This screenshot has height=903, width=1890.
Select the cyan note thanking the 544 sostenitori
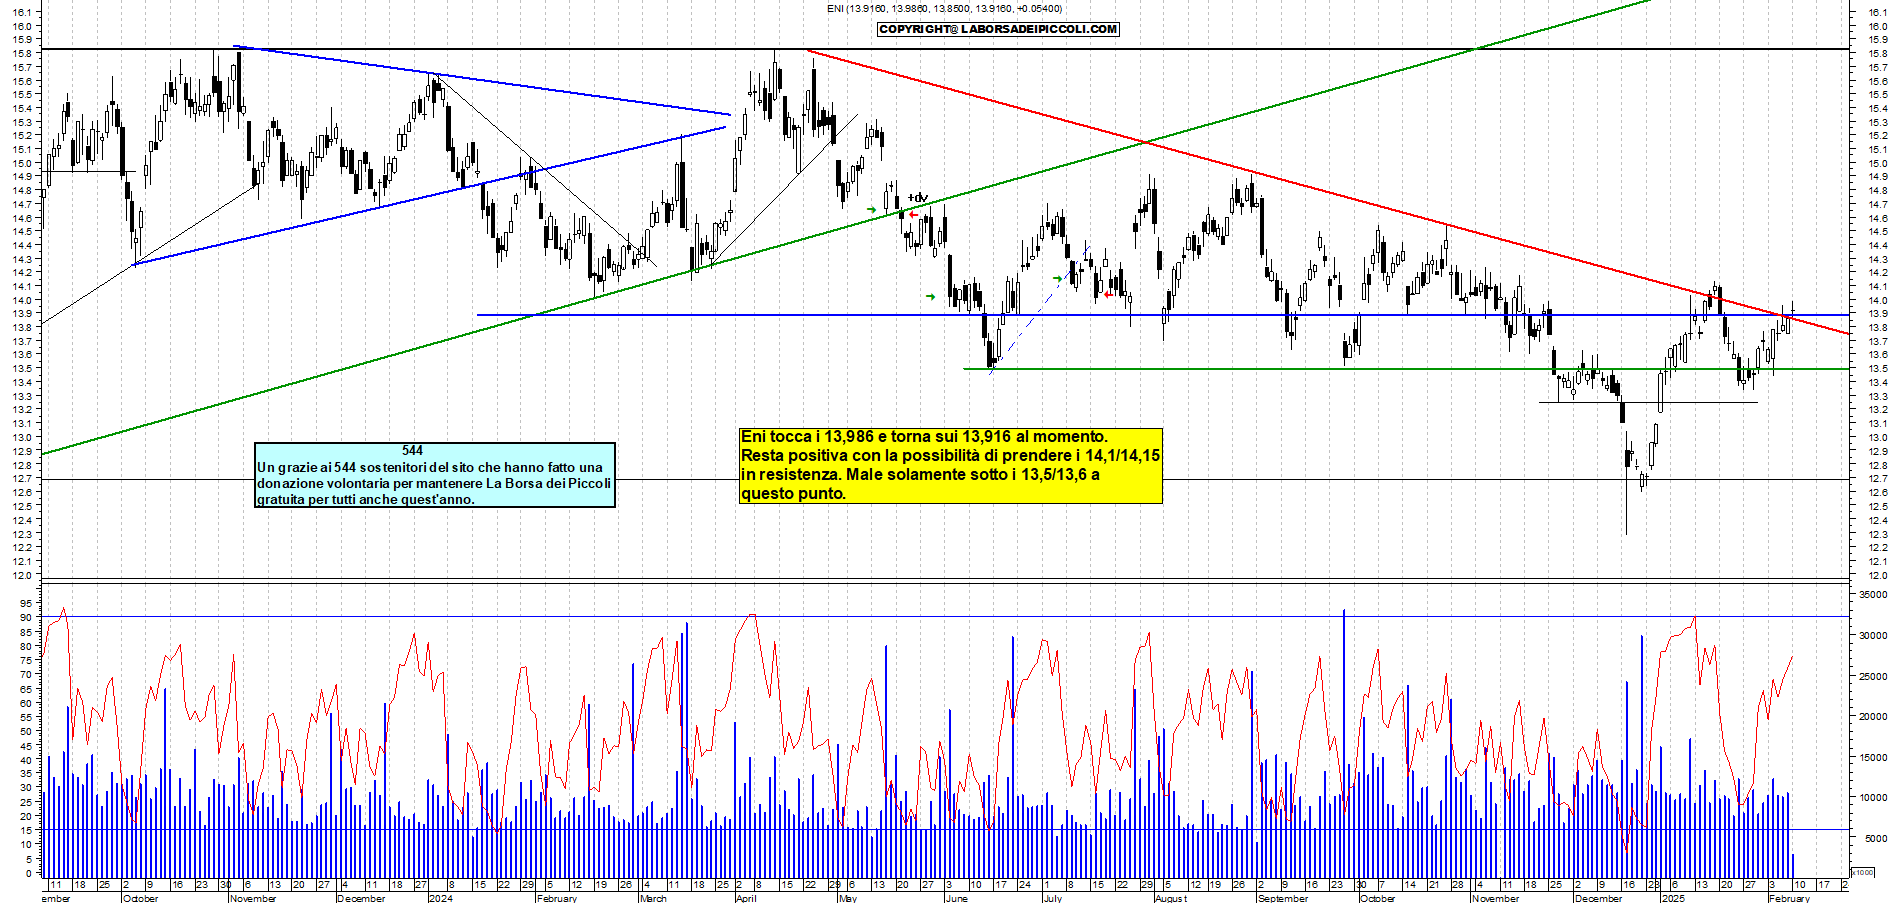pos(435,475)
